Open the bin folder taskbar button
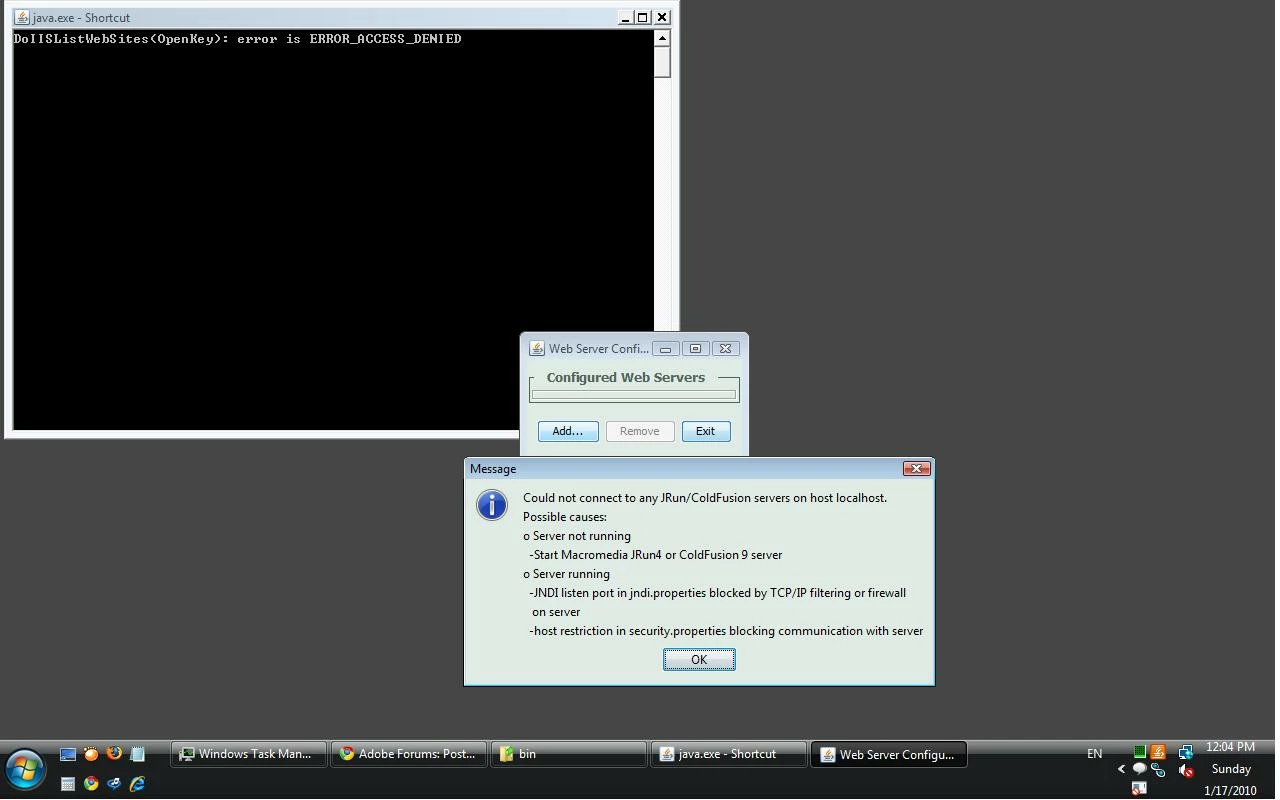 click(569, 754)
